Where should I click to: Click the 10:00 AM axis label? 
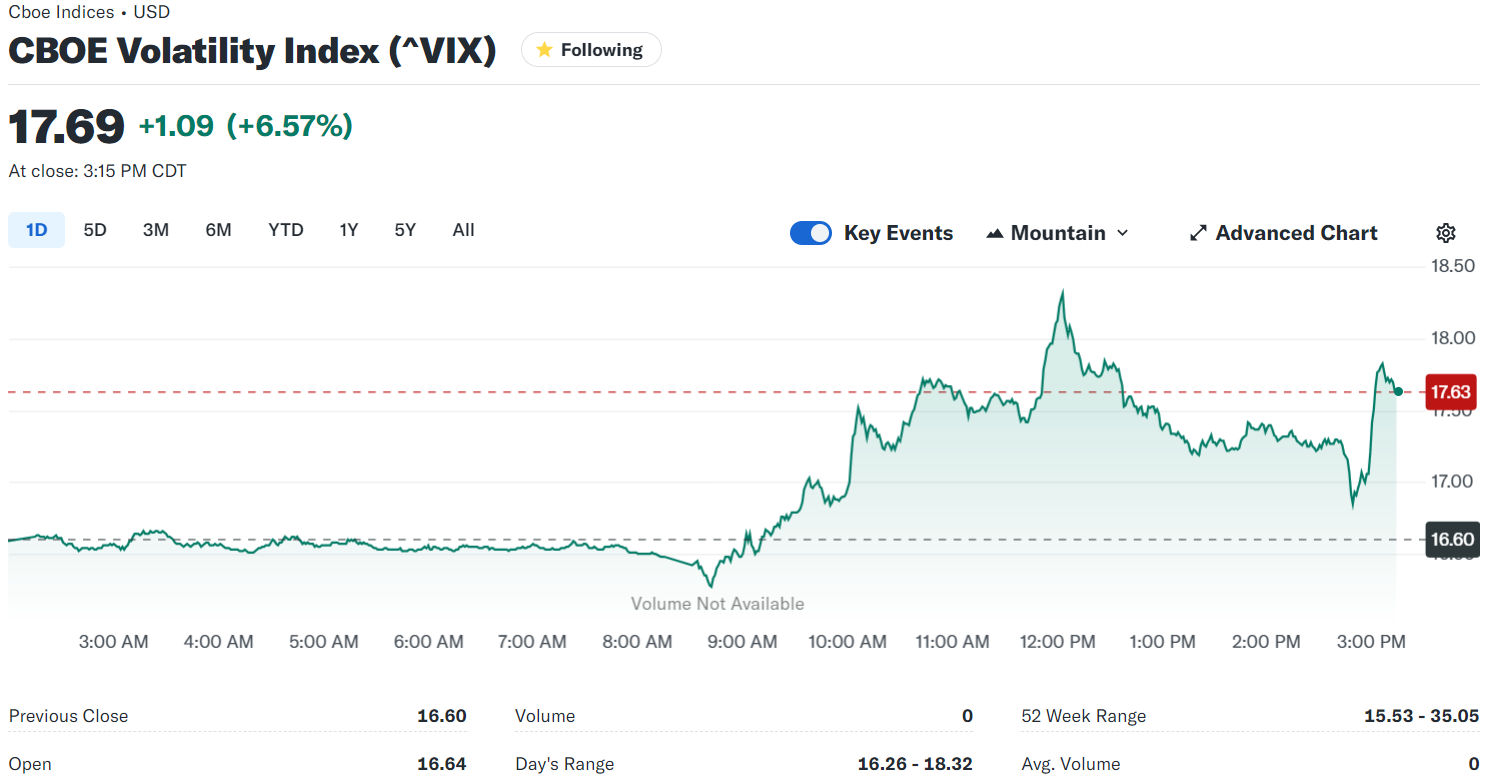(x=847, y=642)
